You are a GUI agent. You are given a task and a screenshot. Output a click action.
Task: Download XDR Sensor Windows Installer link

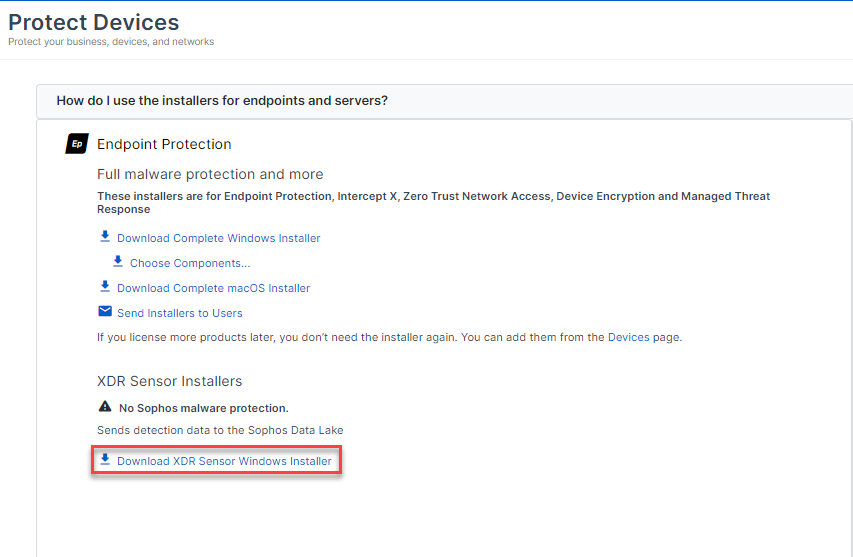224,461
